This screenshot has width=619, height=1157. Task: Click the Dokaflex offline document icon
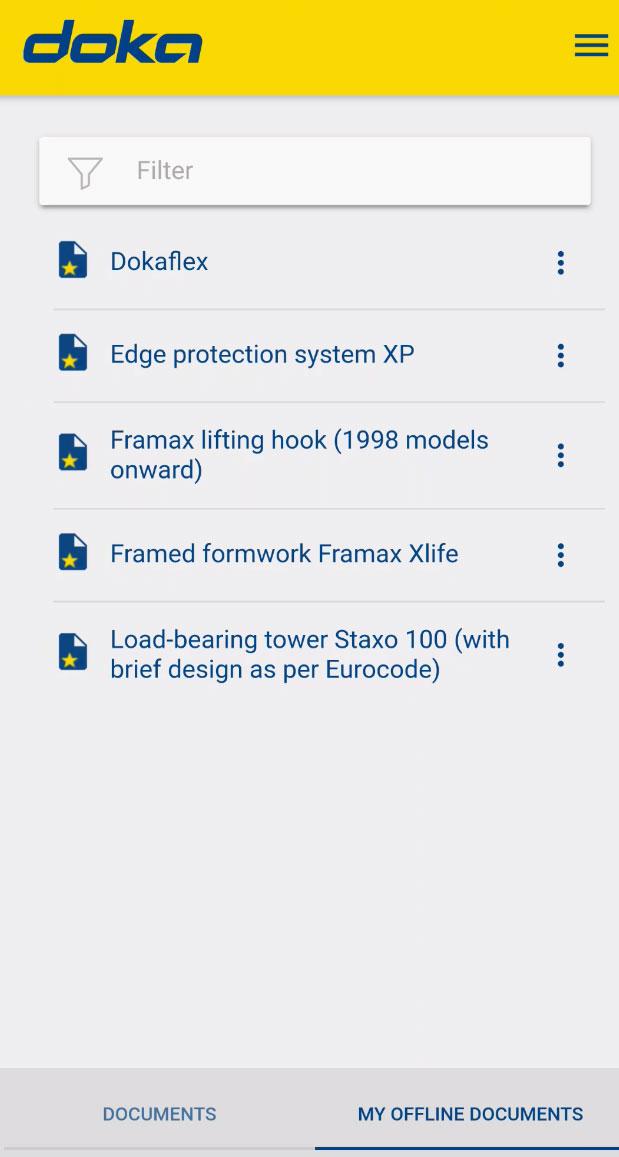click(73, 261)
